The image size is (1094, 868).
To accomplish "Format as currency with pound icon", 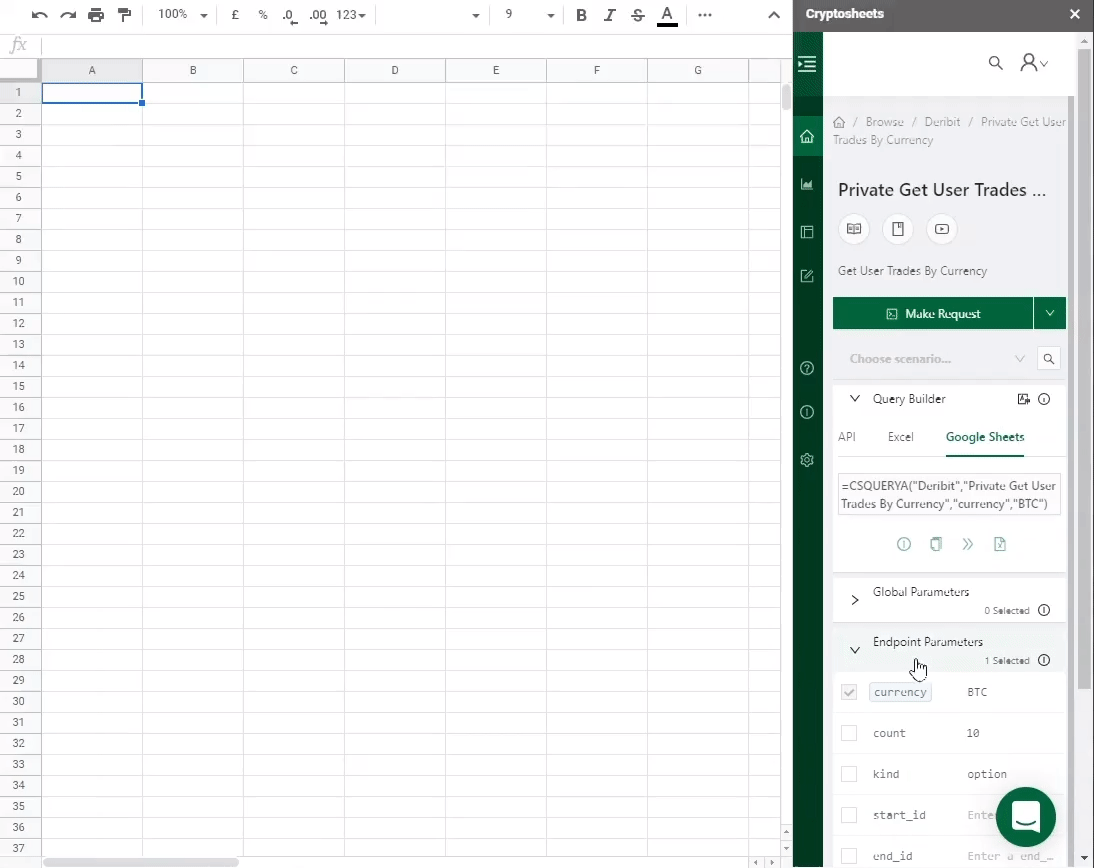I will (x=235, y=15).
